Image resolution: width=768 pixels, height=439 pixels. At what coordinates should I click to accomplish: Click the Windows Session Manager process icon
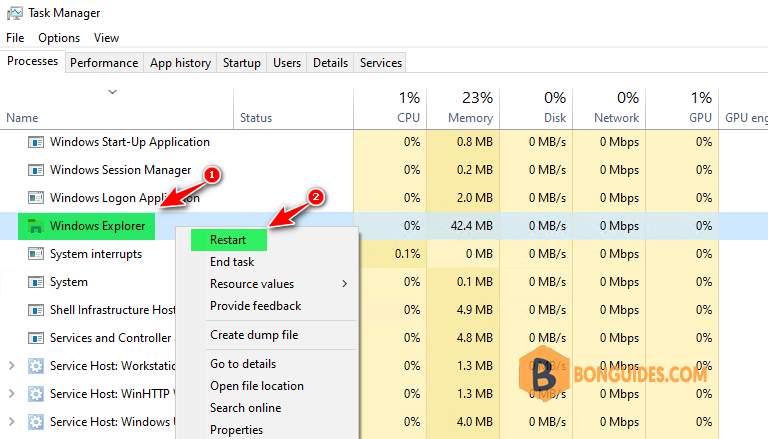tap(35, 170)
